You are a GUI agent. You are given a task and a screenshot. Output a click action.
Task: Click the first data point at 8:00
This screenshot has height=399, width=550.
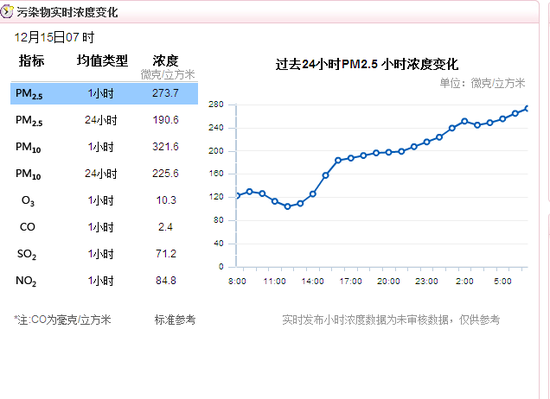[x=237, y=195]
